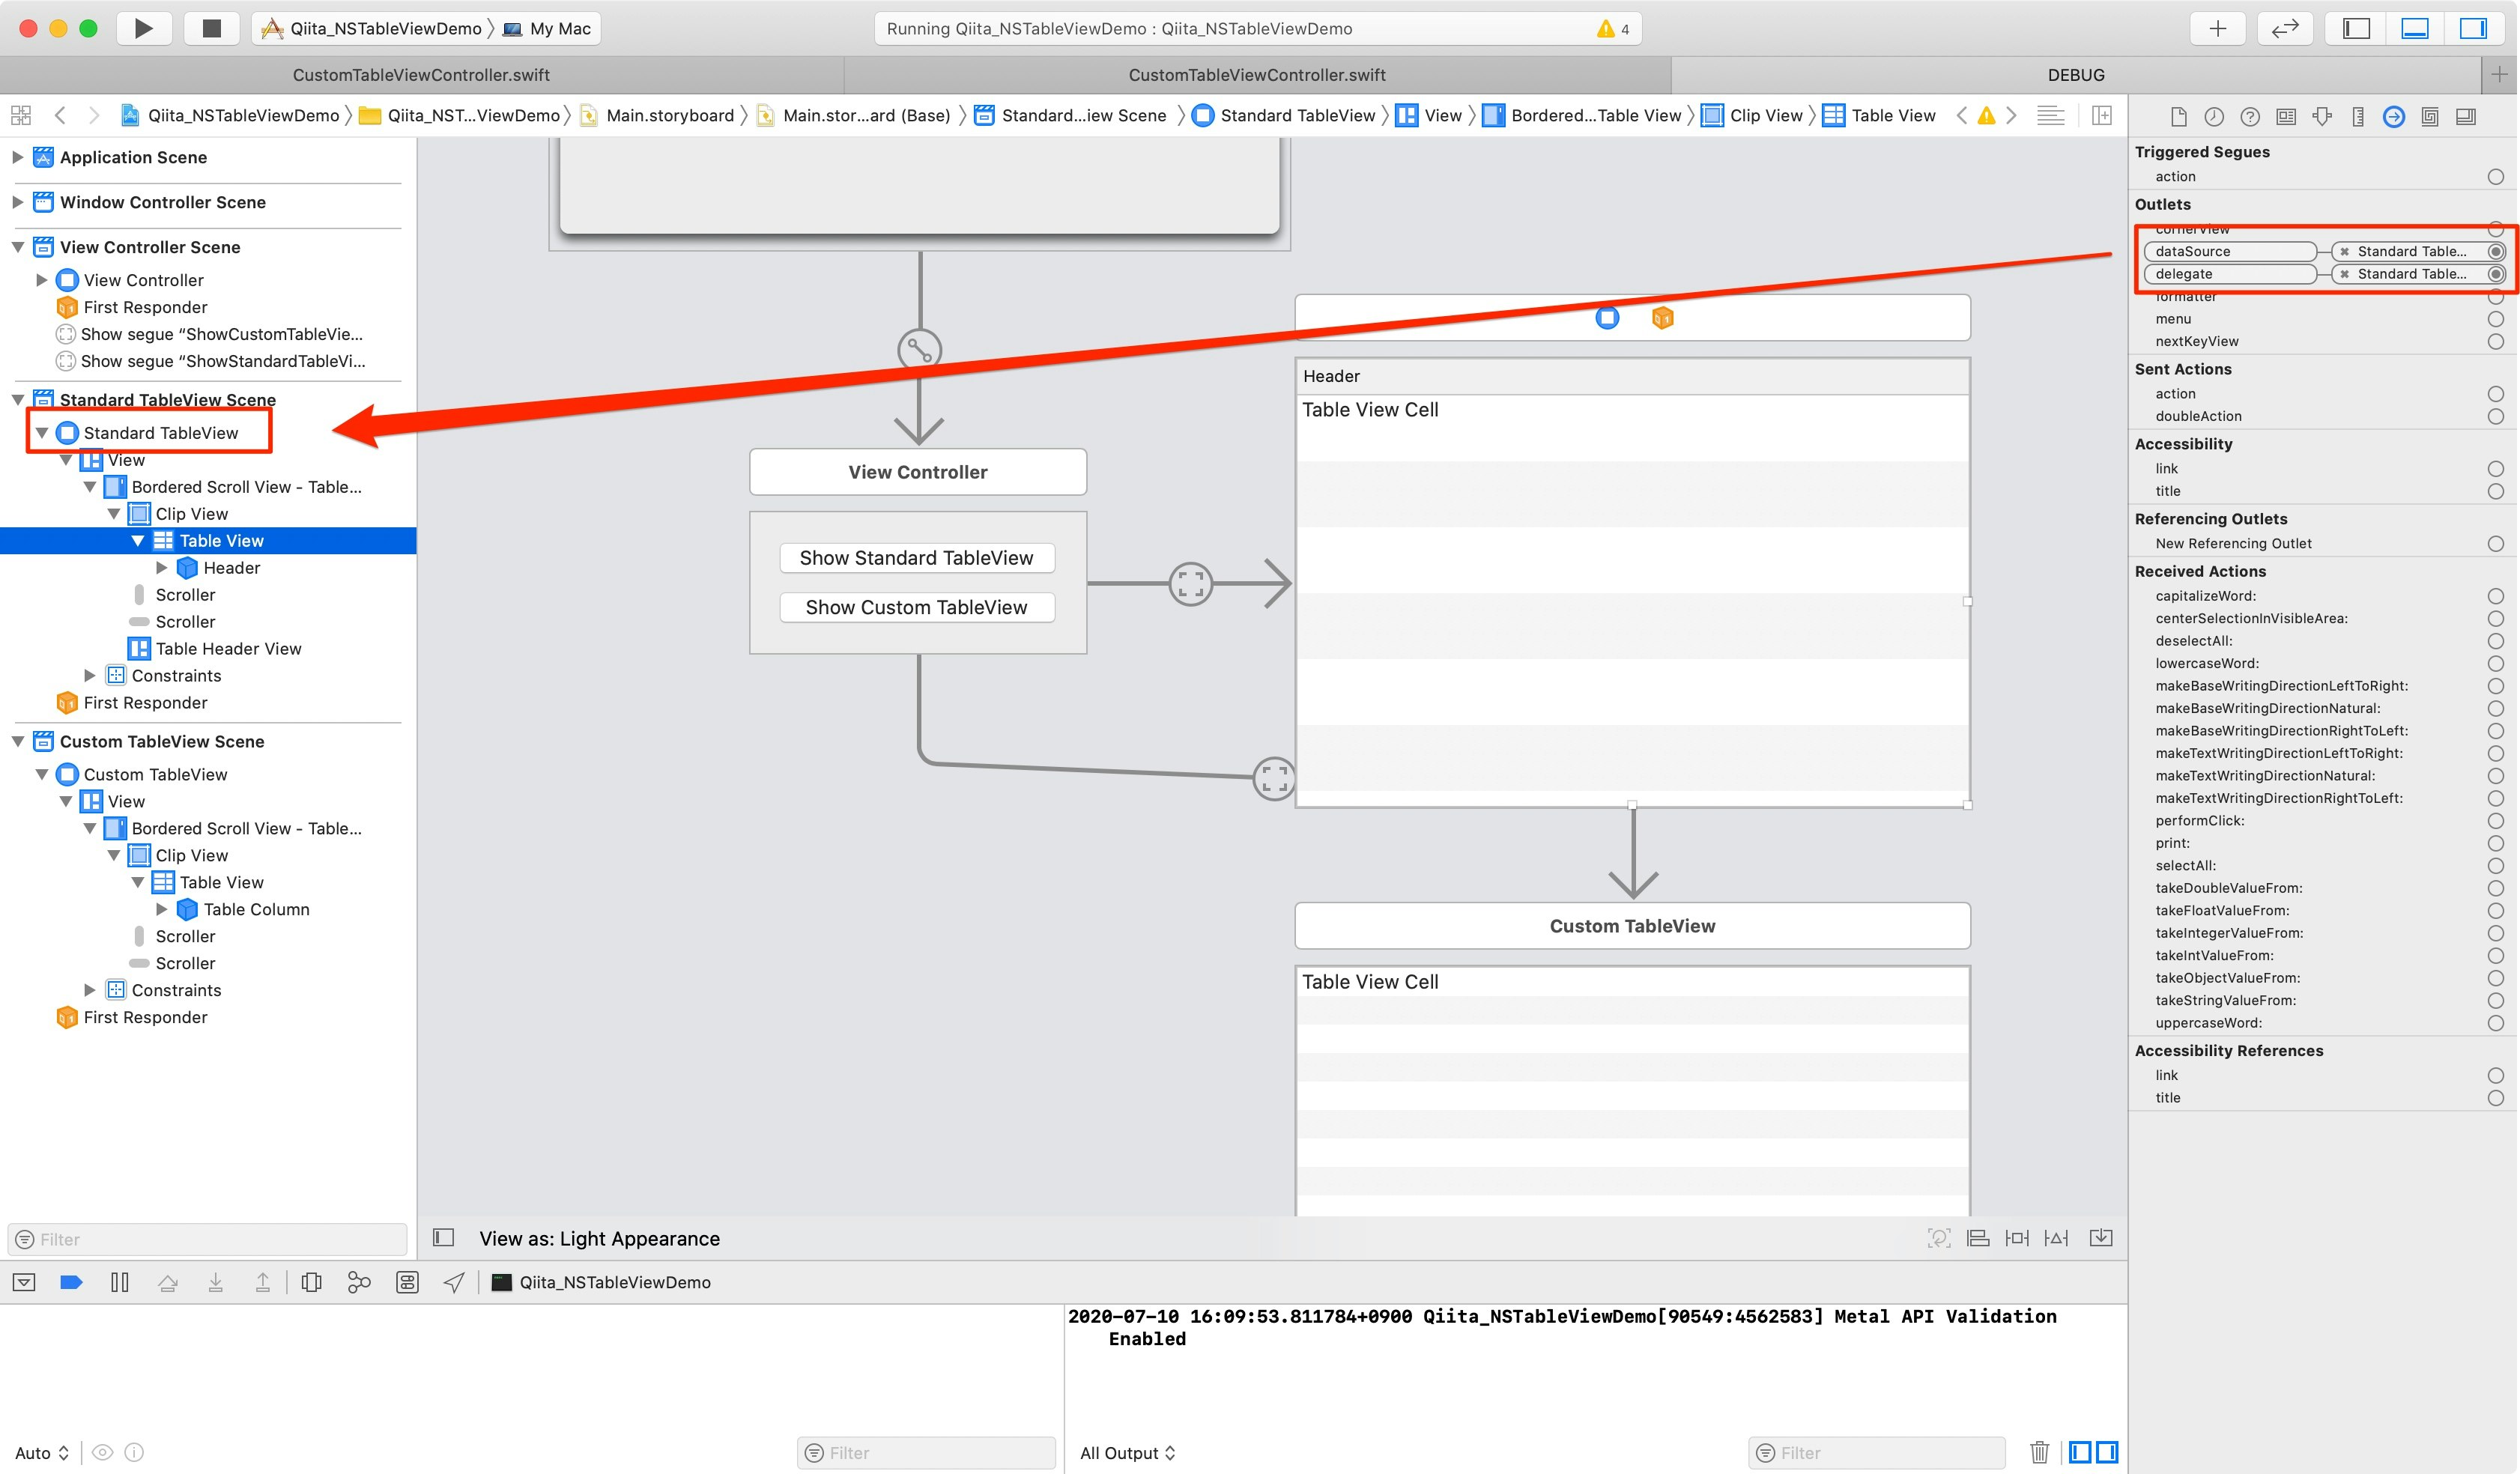Screen dimensions: 2520x1474
Task: Hide the left Navigator panel
Action: click(2356, 28)
